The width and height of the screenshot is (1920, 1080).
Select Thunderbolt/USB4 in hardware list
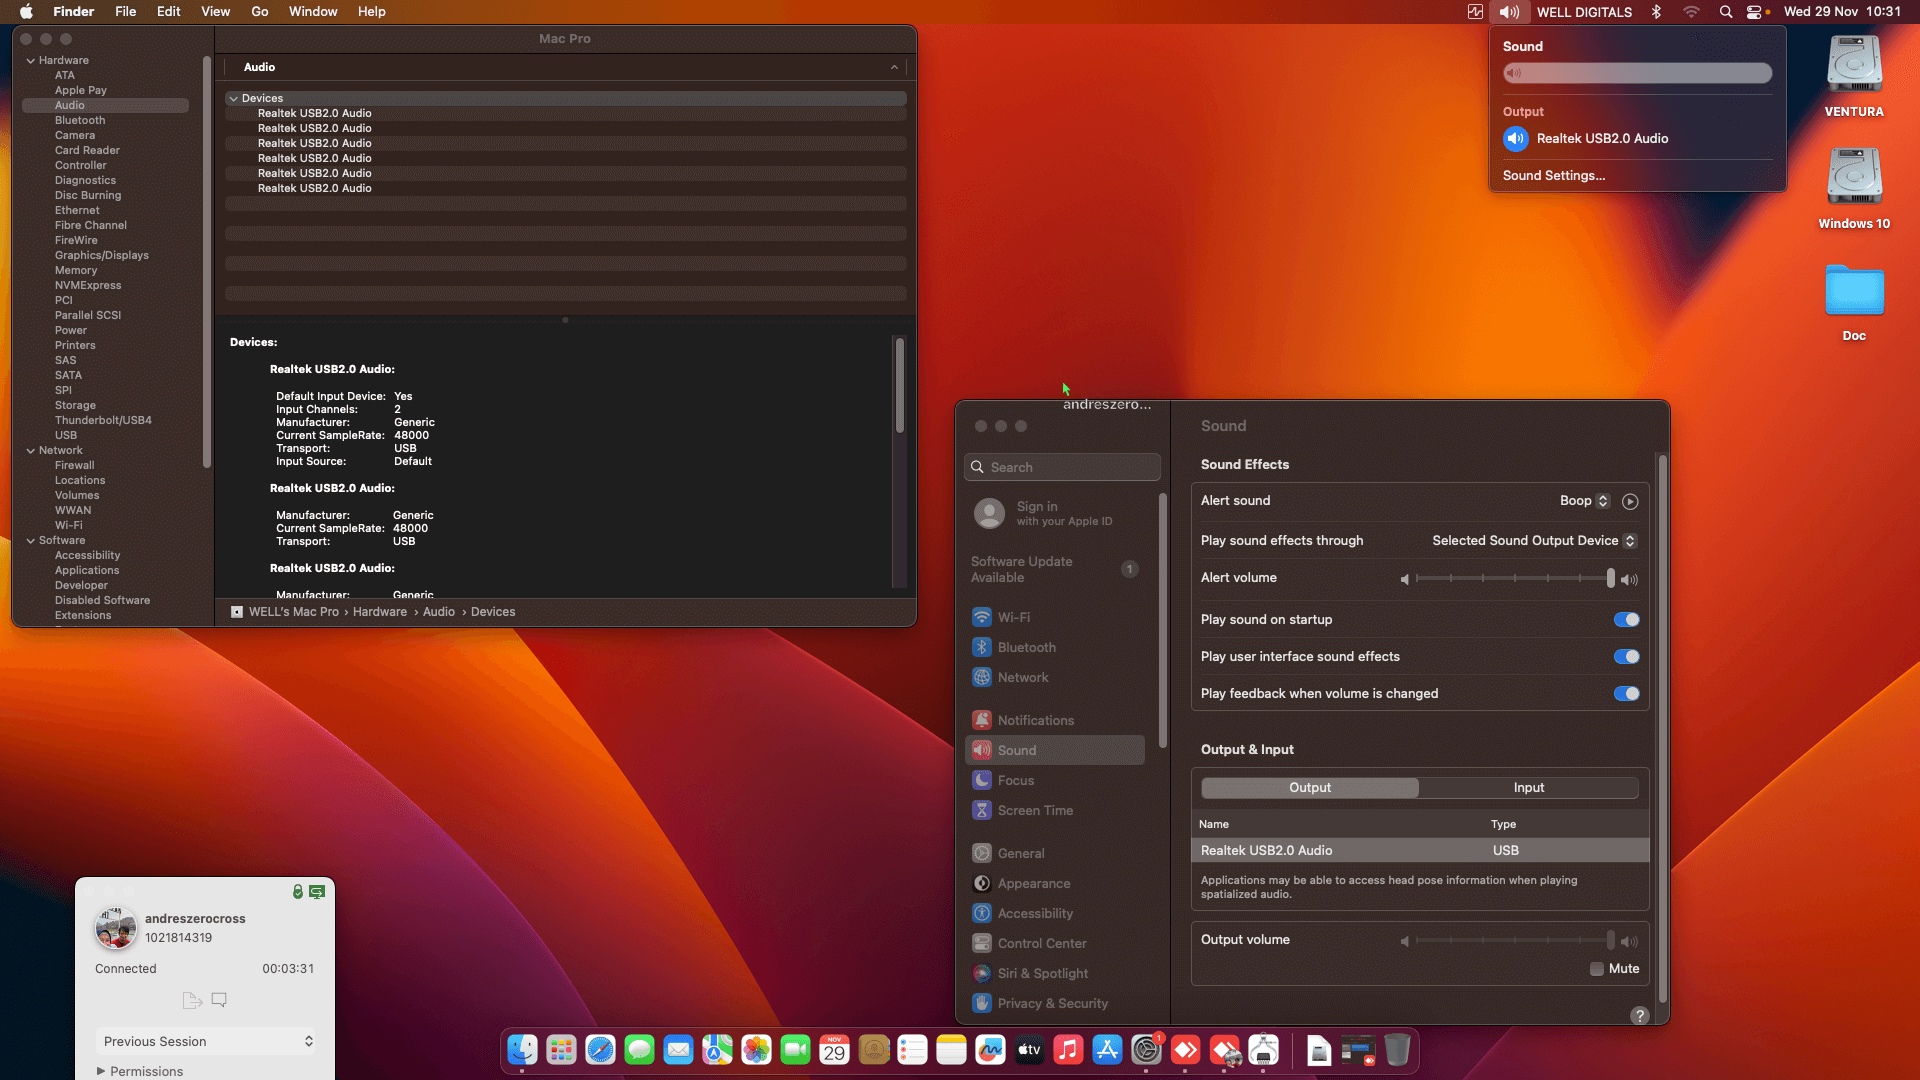click(103, 421)
